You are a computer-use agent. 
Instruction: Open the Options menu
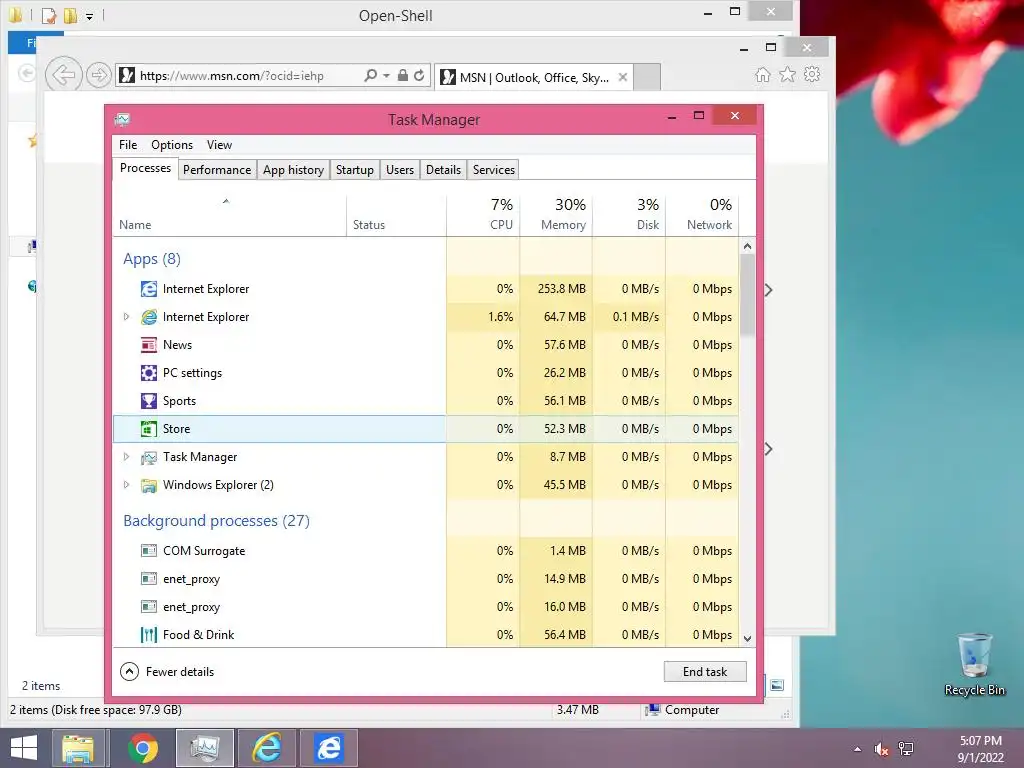click(x=172, y=145)
